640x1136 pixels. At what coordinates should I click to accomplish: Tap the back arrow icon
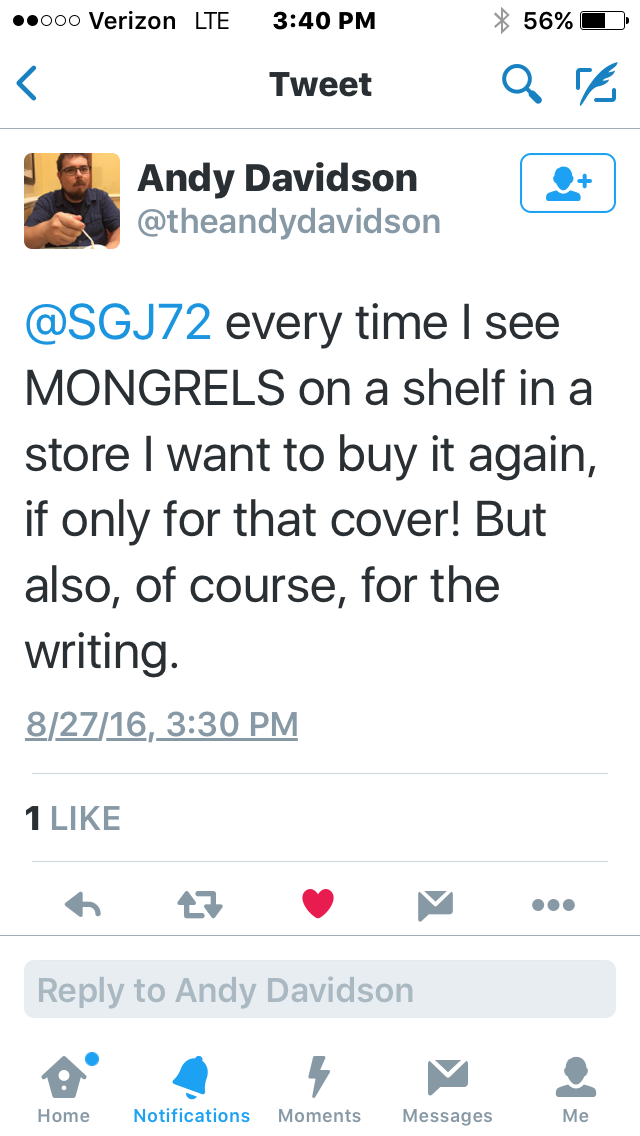[28, 84]
